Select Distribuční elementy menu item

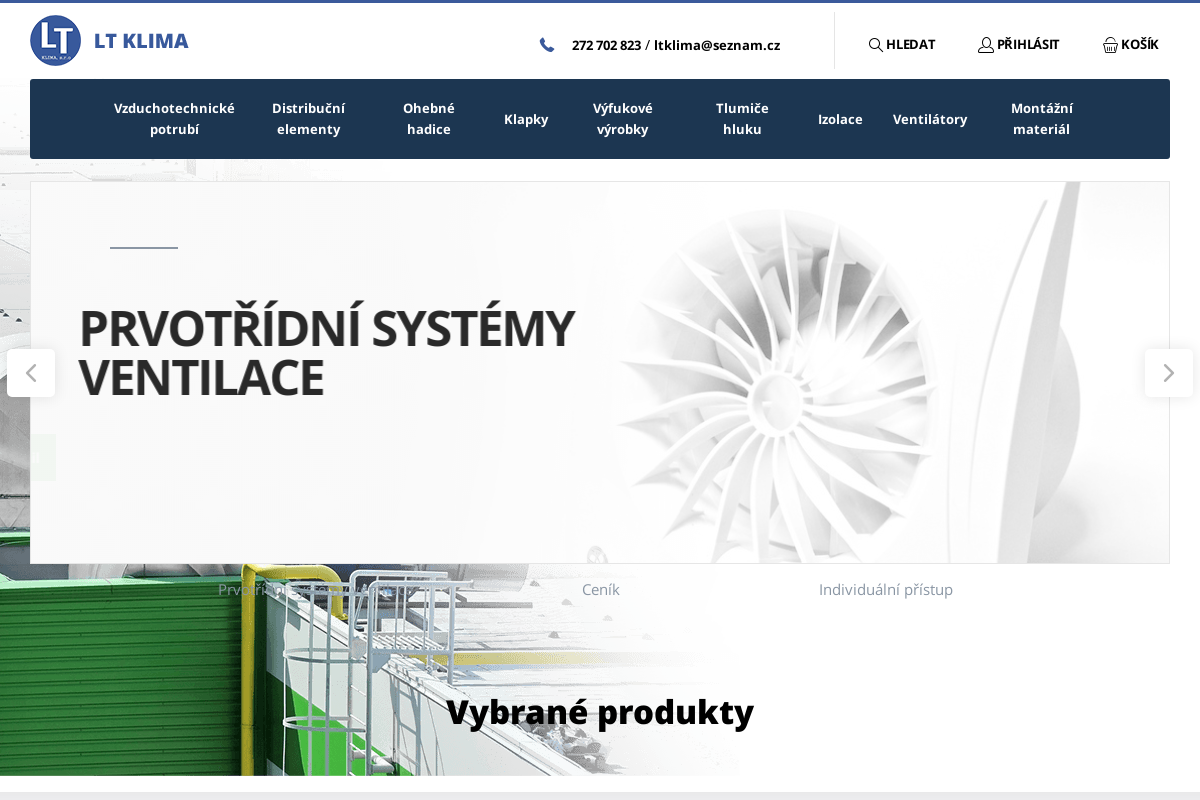(x=308, y=119)
